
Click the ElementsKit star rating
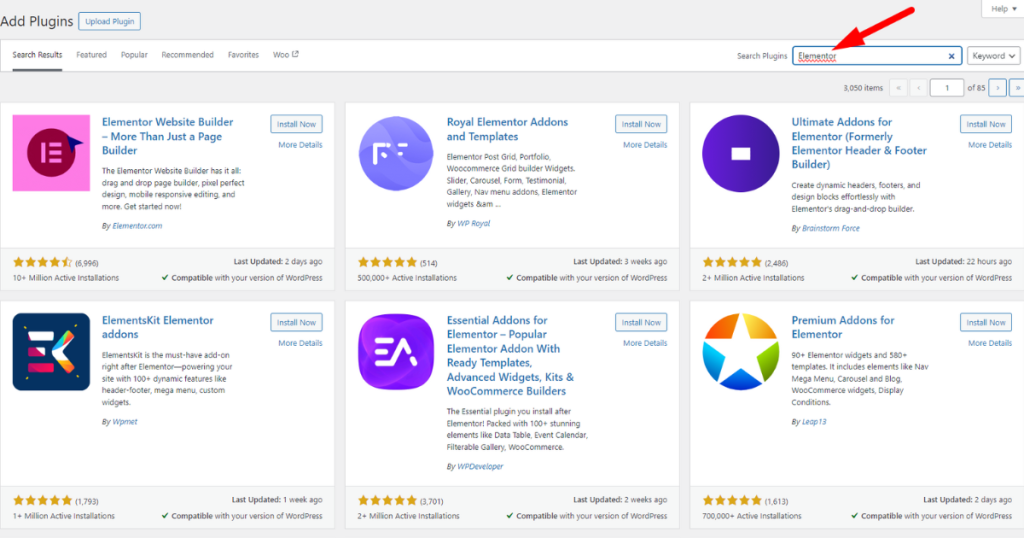tap(42, 501)
